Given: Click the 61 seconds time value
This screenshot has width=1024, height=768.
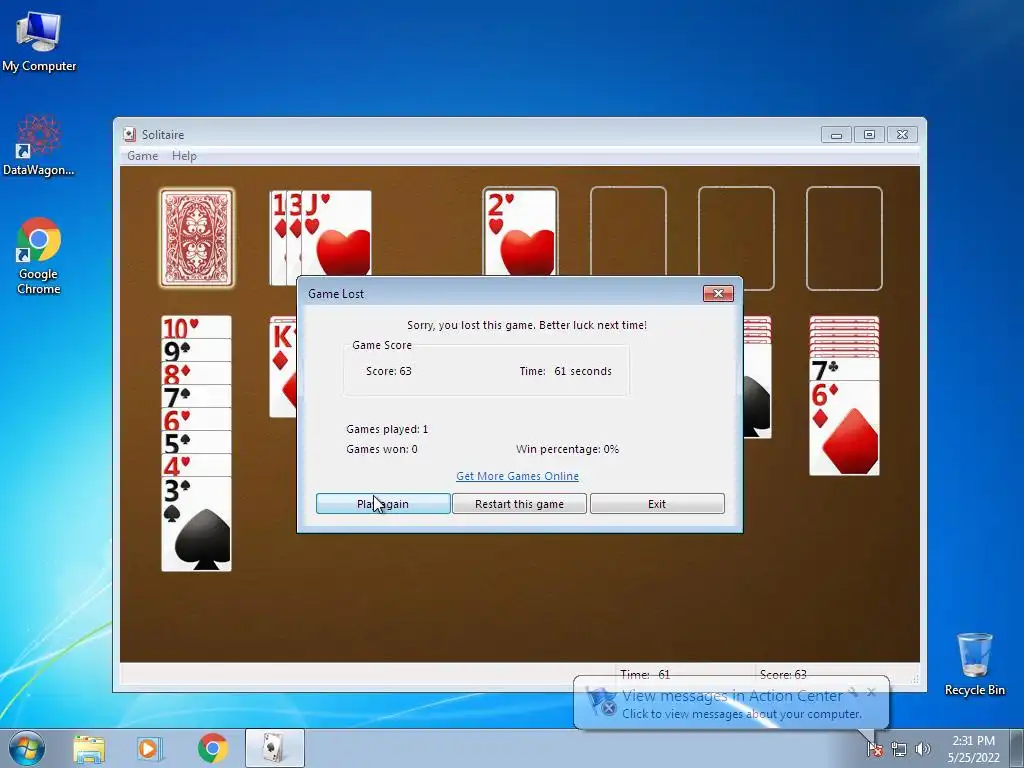Looking at the screenshot, I should 583,371.
